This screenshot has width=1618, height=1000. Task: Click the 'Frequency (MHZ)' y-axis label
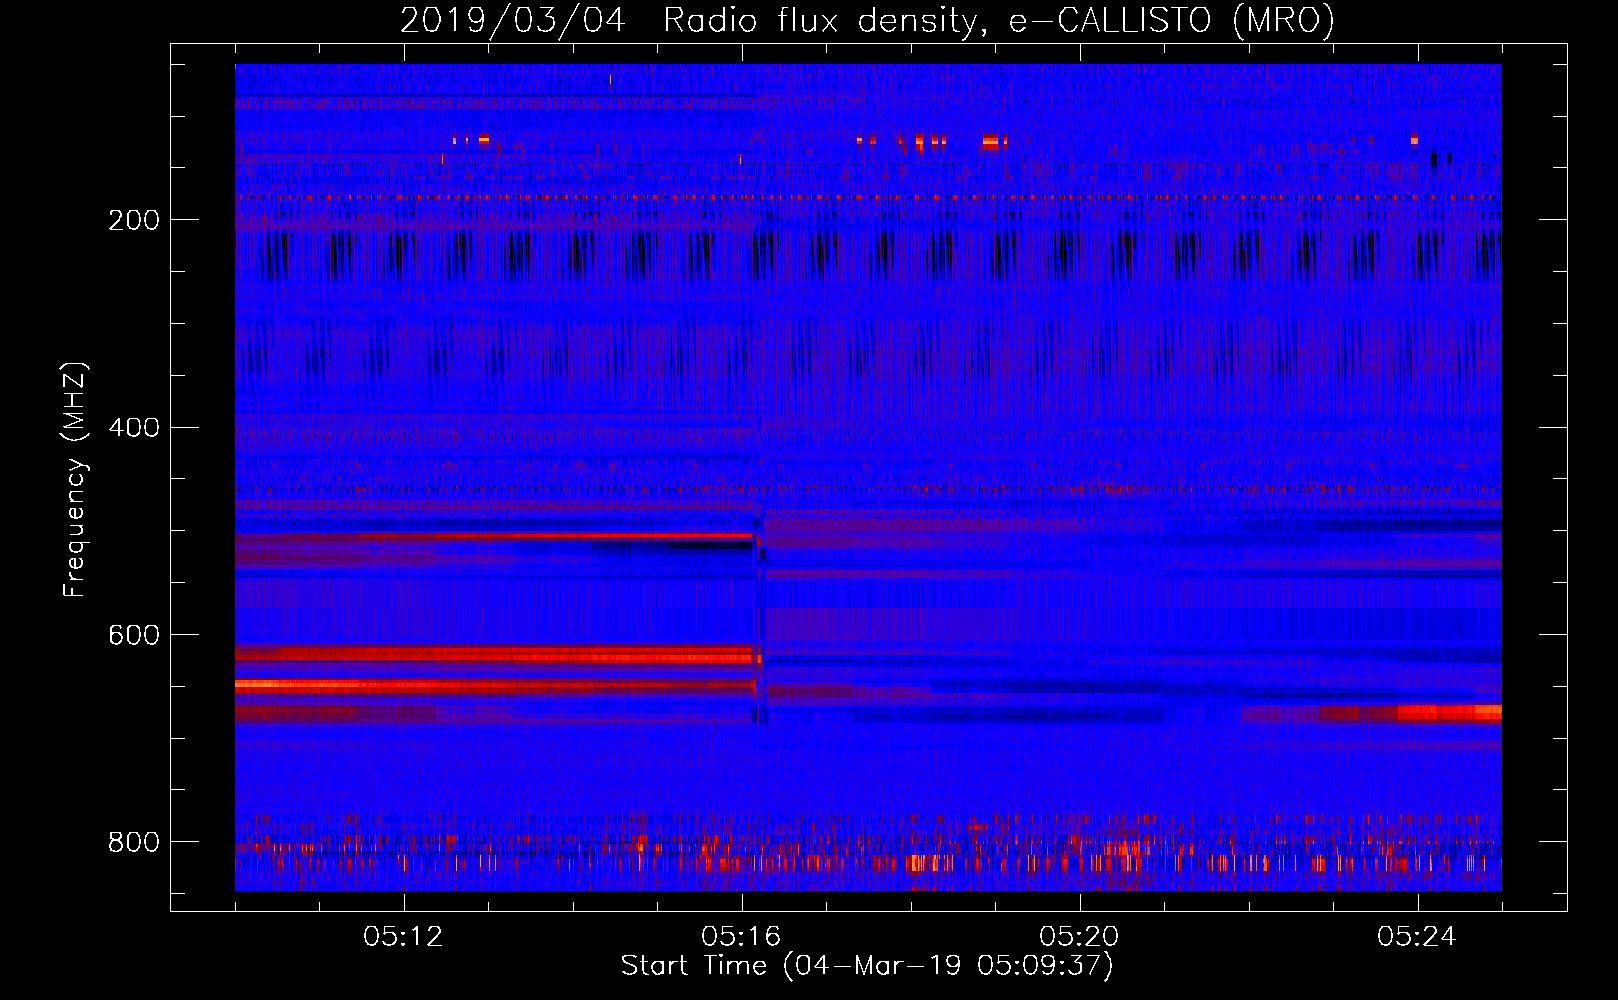75,480
